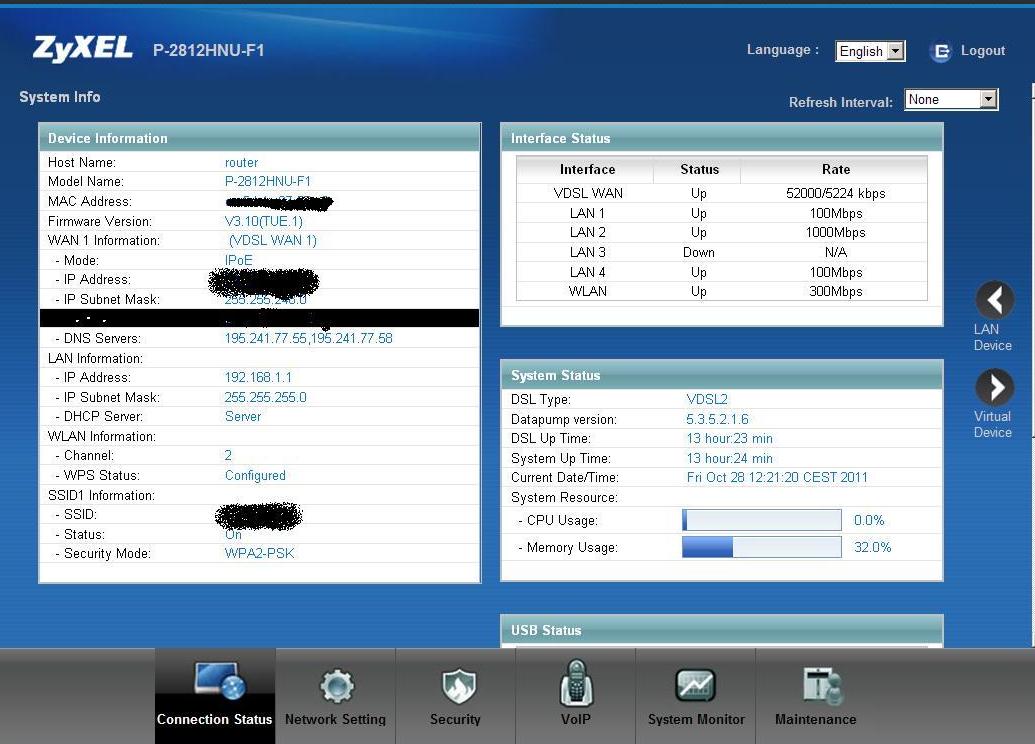Click the 'Rate' column header

pyautogui.click(x=836, y=169)
